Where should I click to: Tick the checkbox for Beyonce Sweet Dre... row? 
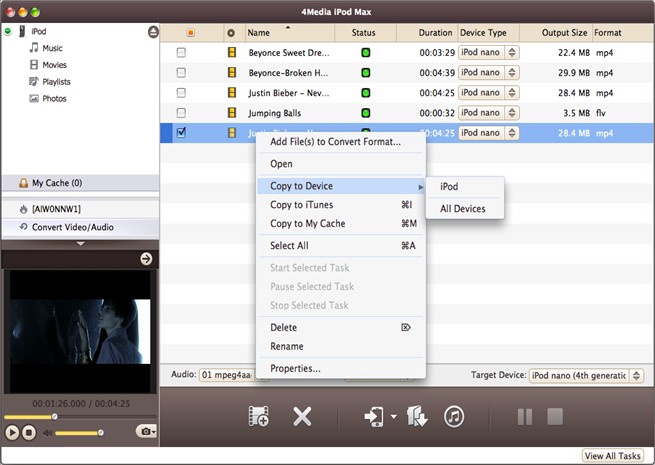click(181, 53)
